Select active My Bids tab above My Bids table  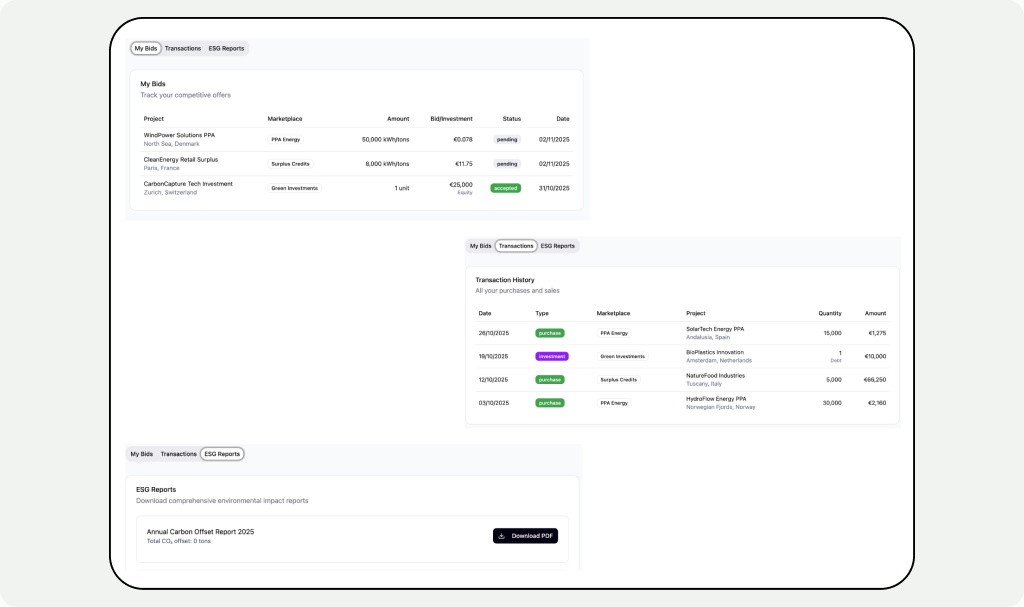point(146,48)
